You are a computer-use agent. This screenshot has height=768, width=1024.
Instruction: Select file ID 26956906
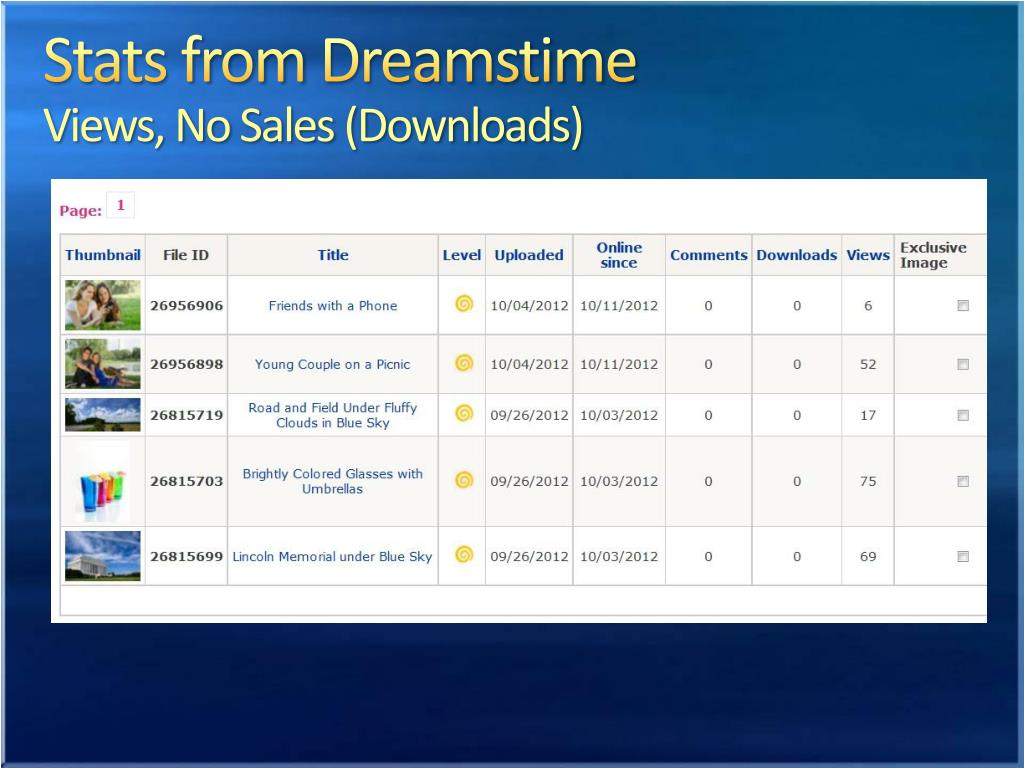point(187,306)
